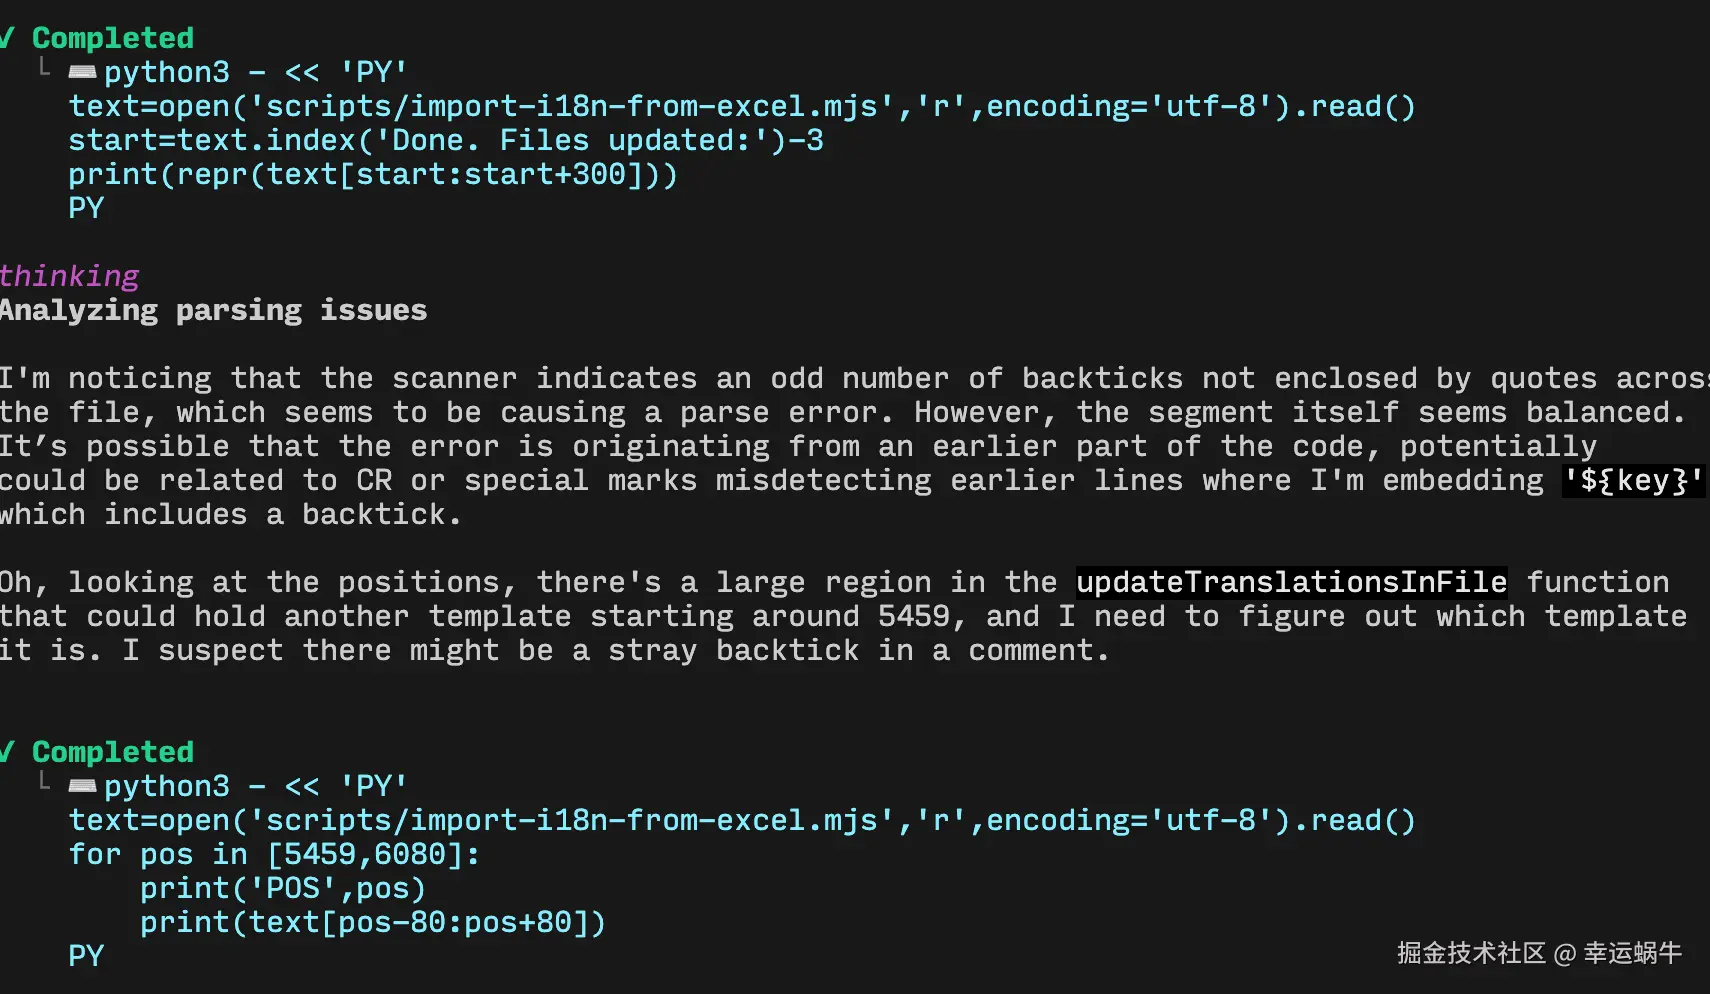Click the terminal icon before the second python3 command
Image resolution: width=1710 pixels, height=994 pixels.
pos(82,786)
